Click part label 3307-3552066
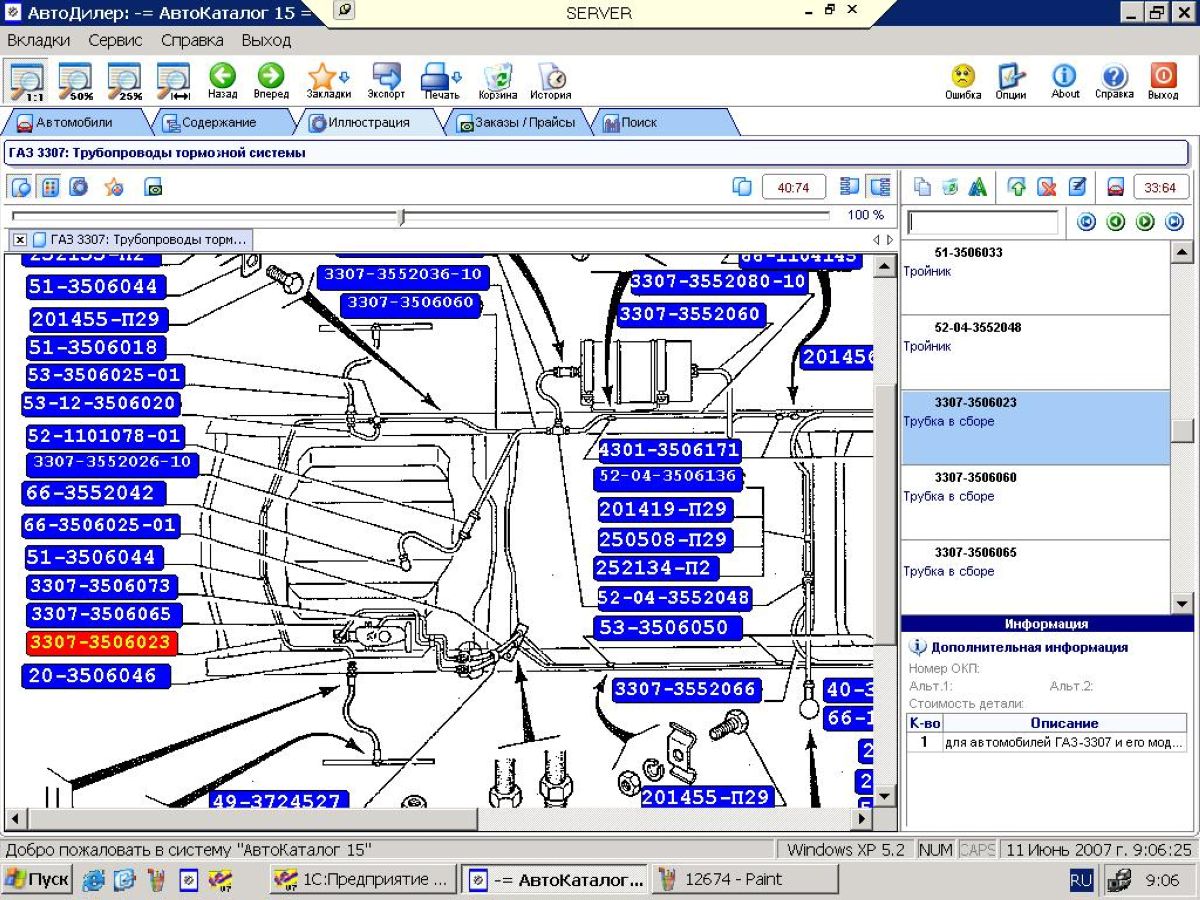This screenshot has height=900, width=1200. (x=685, y=690)
